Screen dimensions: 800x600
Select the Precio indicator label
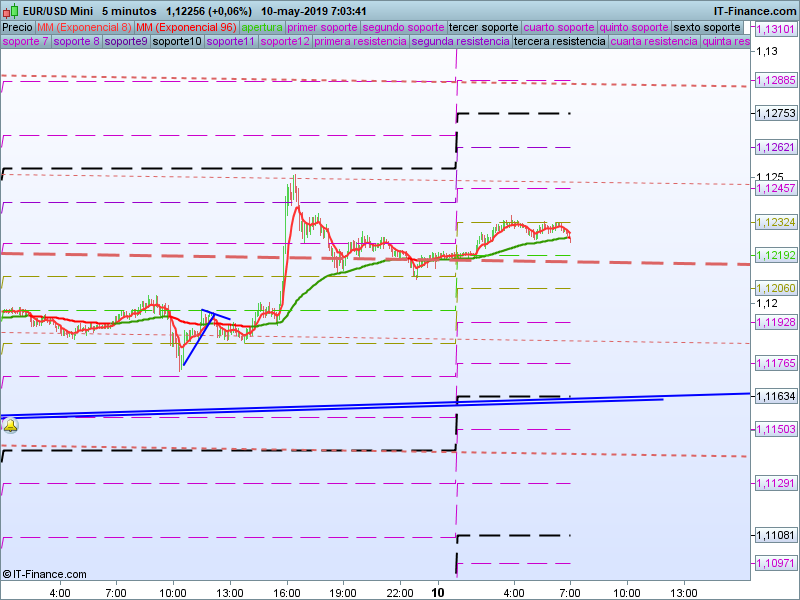click(17, 27)
